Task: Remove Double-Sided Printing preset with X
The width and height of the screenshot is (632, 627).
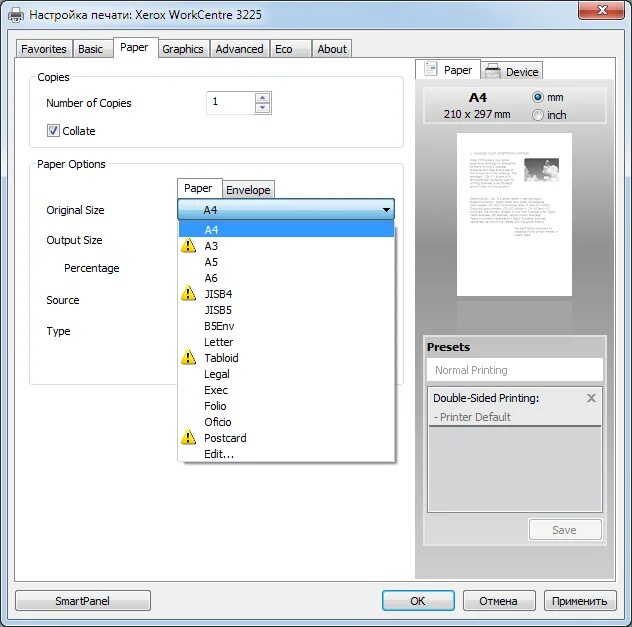Action: [591, 398]
